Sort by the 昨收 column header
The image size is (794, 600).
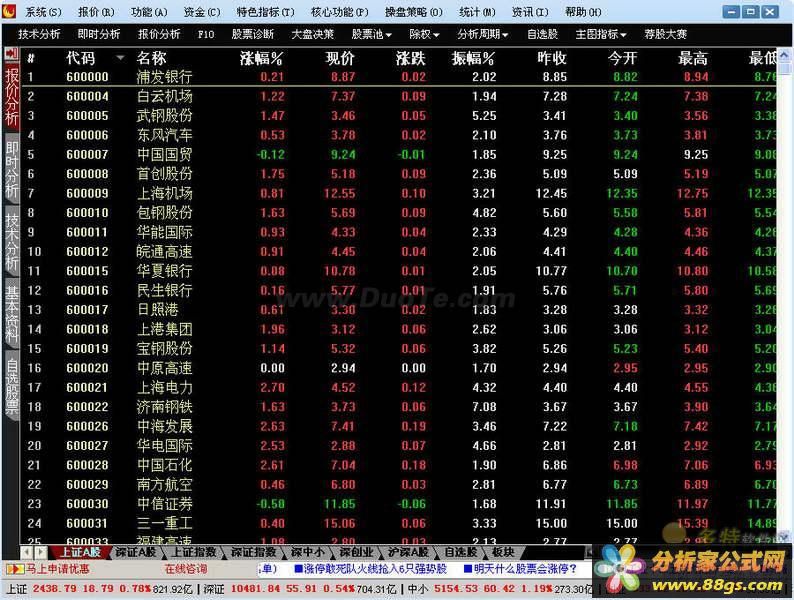[552, 58]
